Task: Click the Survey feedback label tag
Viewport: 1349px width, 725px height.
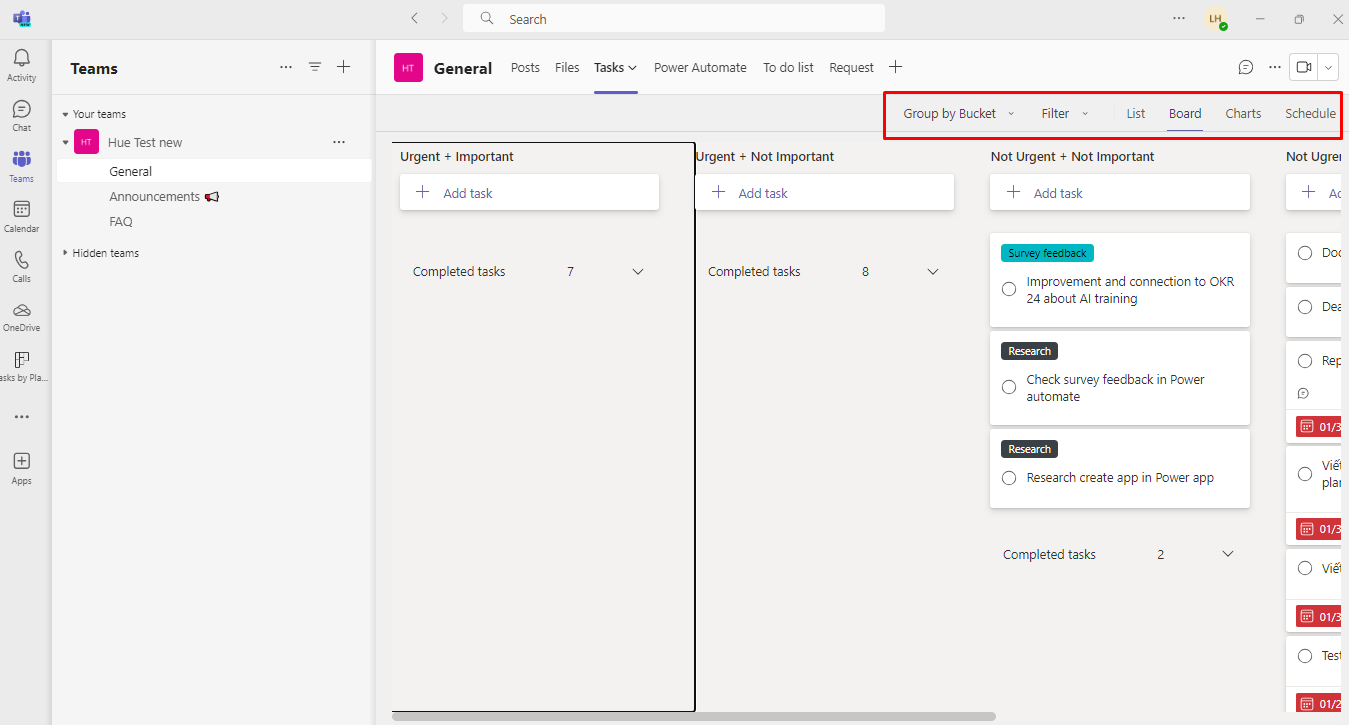Action: tap(1047, 254)
